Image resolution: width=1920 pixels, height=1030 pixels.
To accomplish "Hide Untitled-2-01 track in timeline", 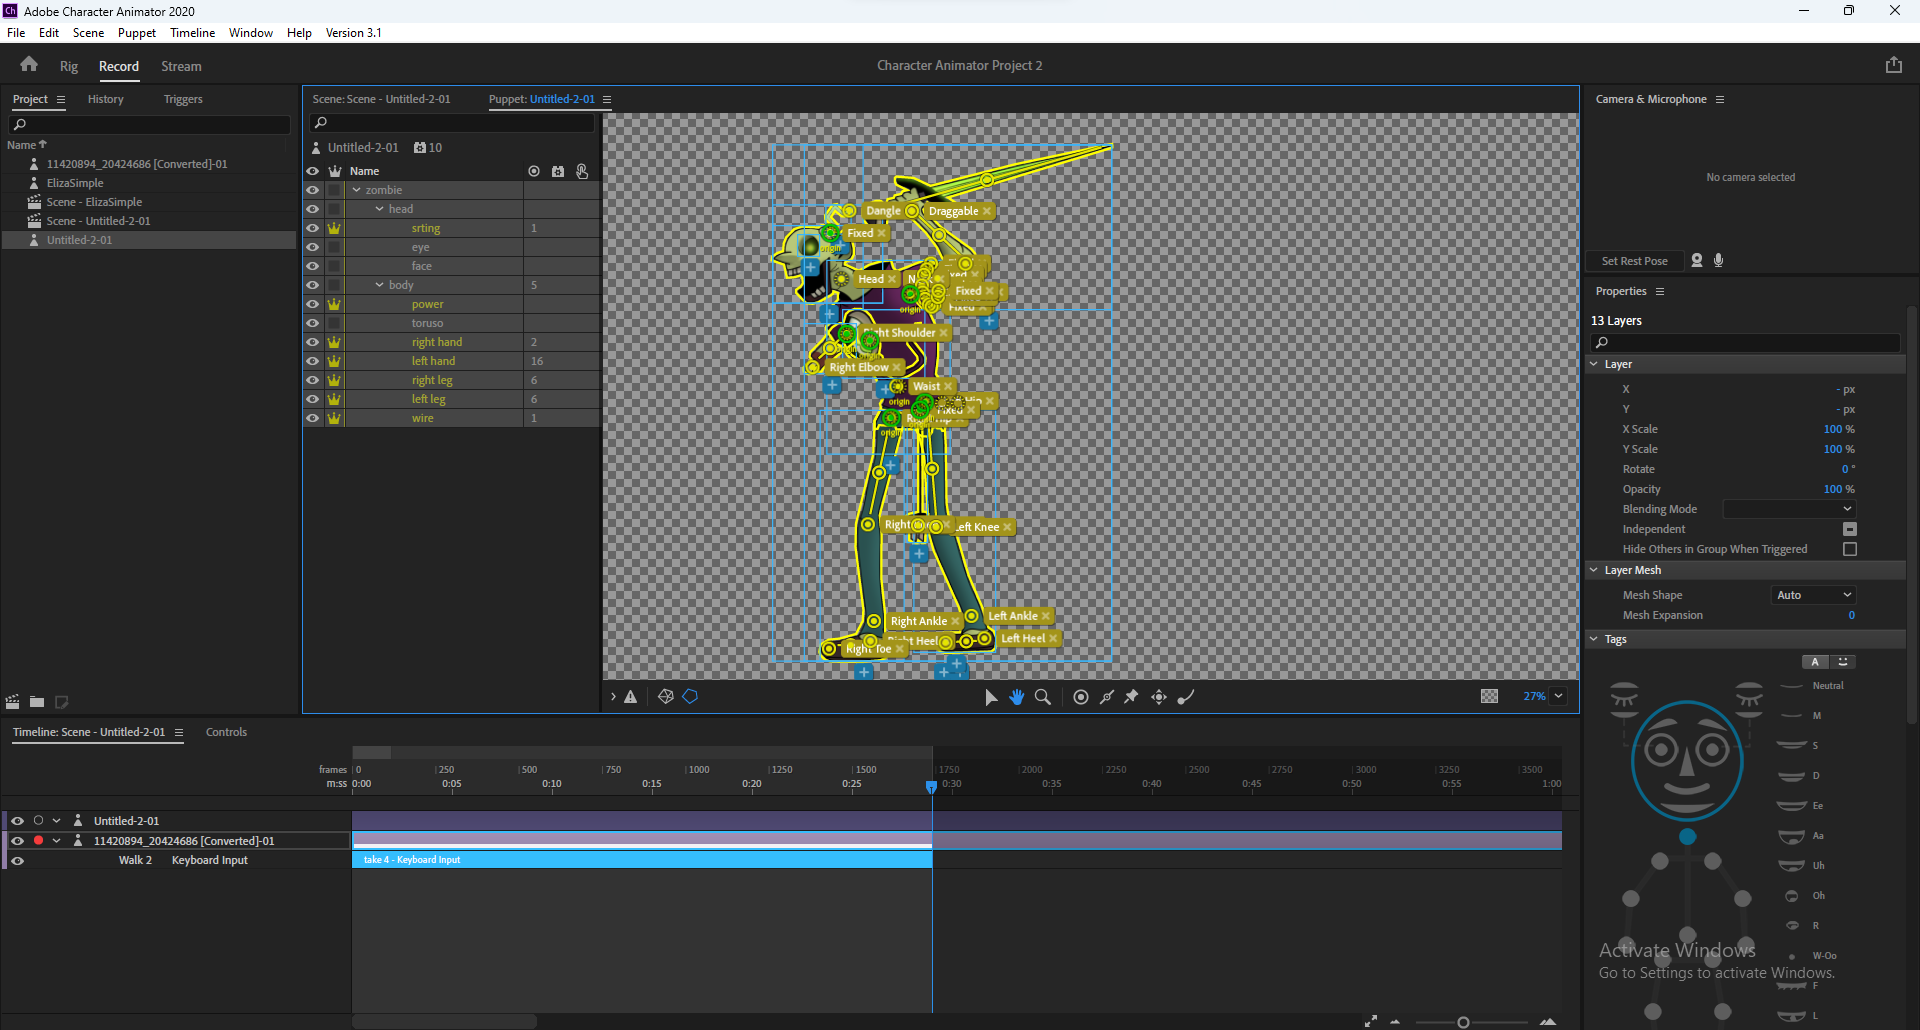I will point(17,821).
